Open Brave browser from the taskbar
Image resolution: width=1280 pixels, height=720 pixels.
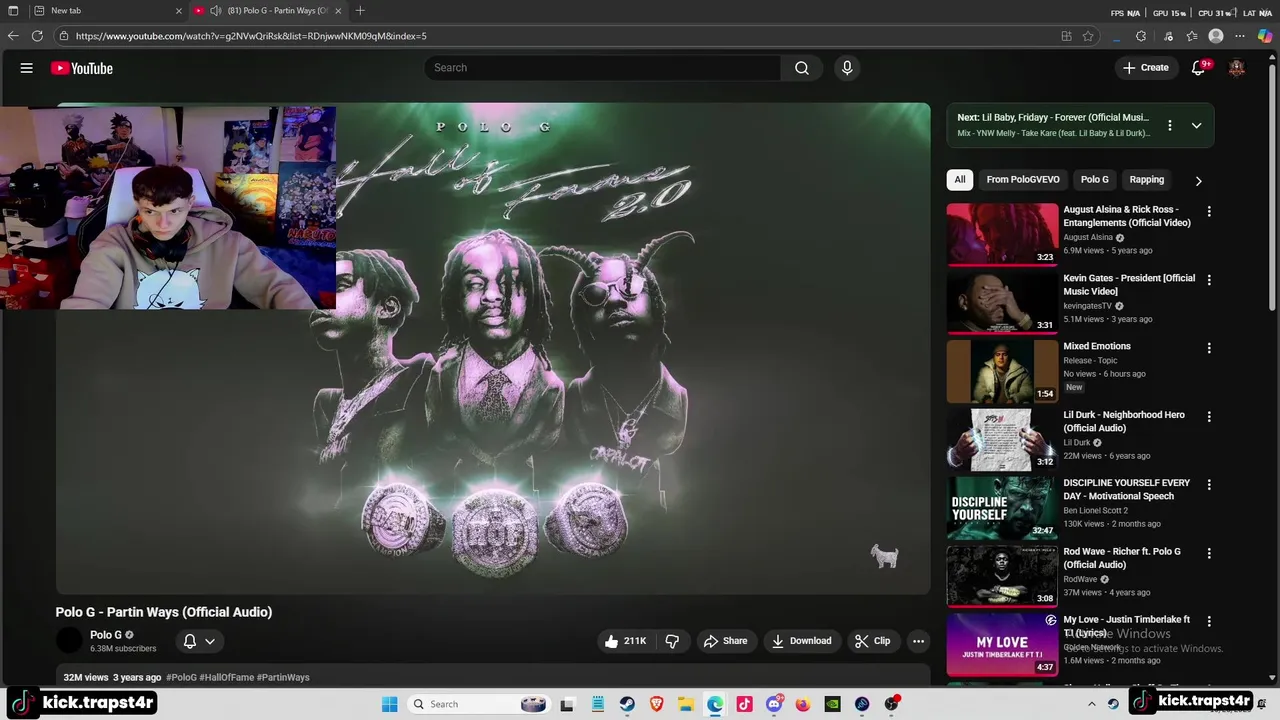coord(656,704)
